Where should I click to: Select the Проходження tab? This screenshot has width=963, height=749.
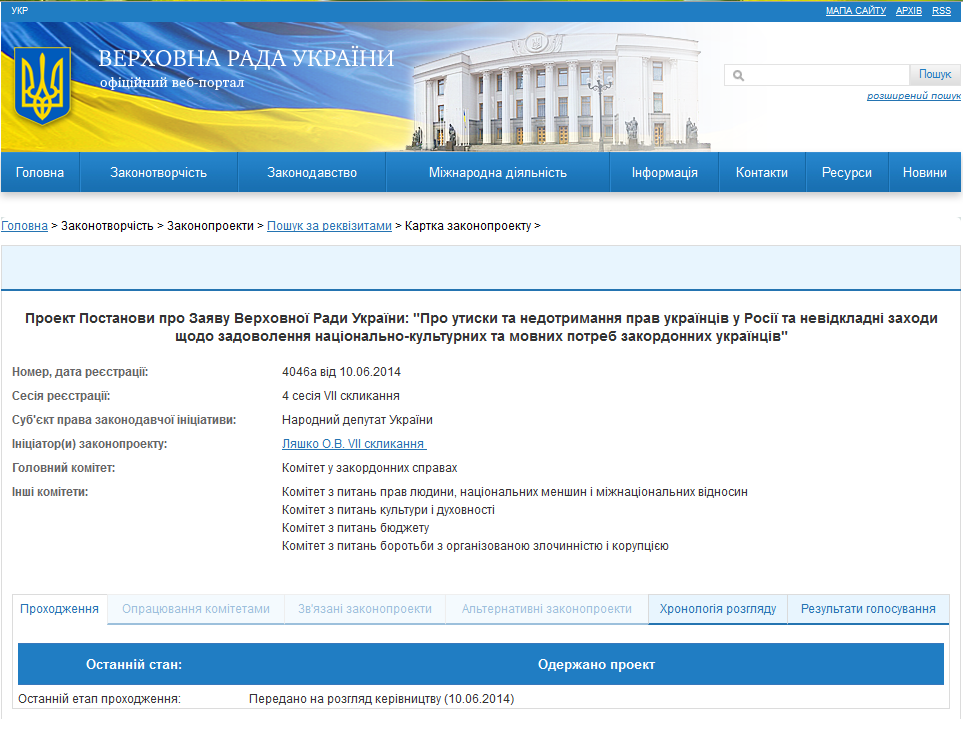60,609
